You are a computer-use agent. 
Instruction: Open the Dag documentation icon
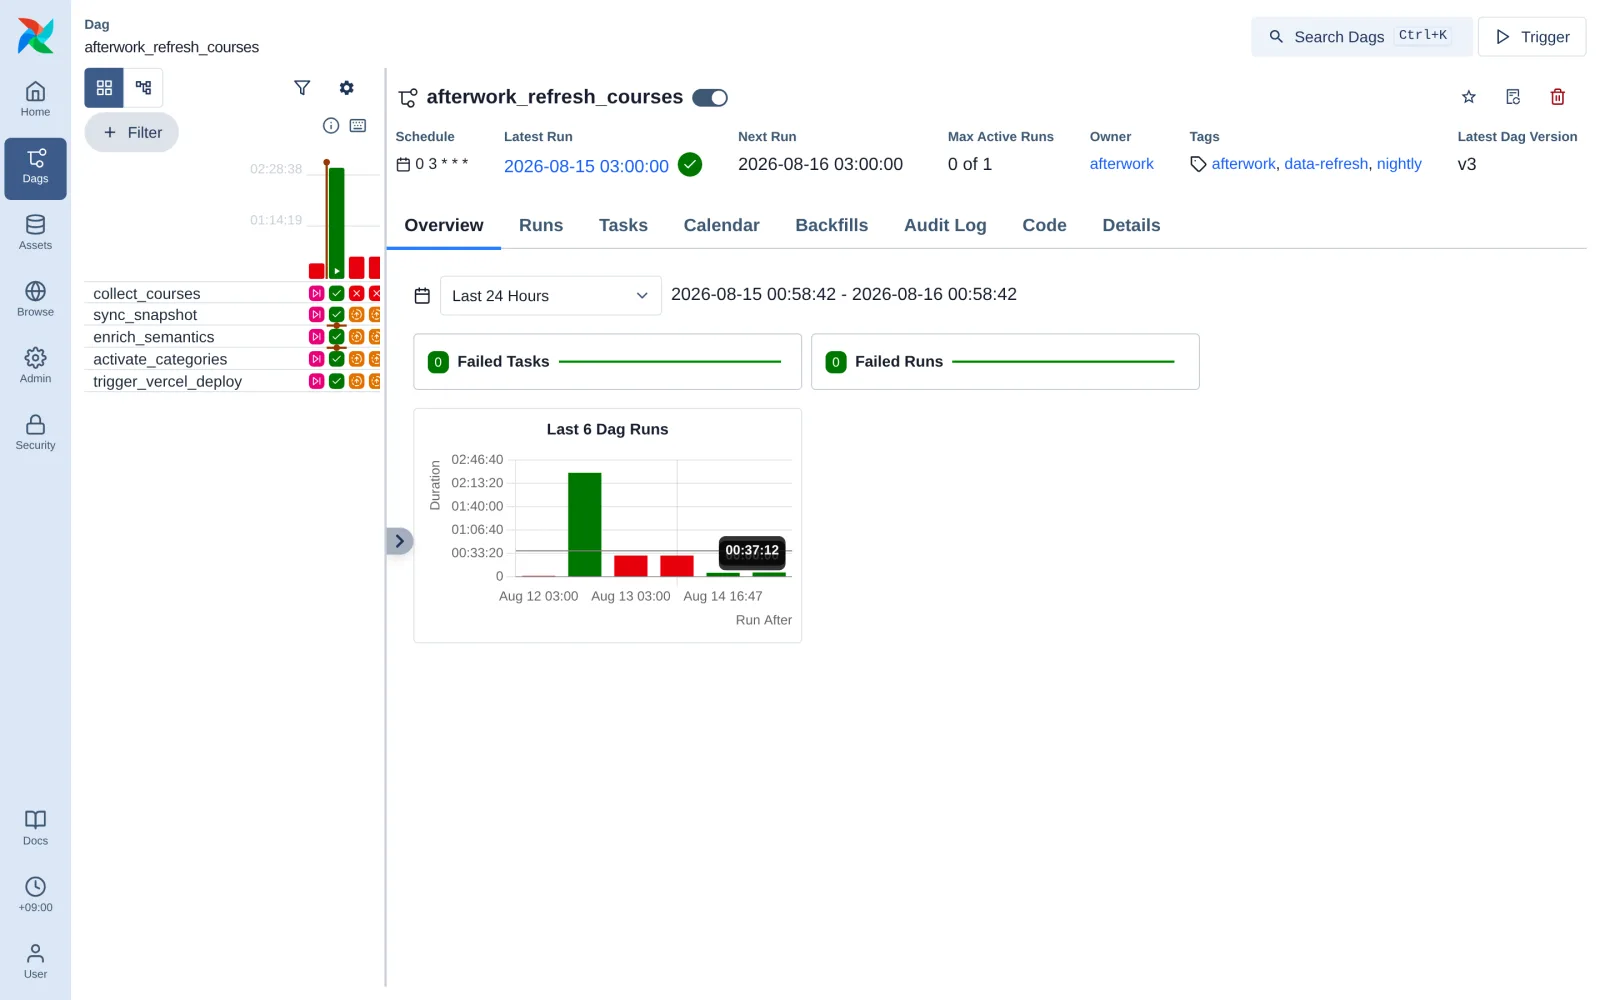[x=1513, y=97]
